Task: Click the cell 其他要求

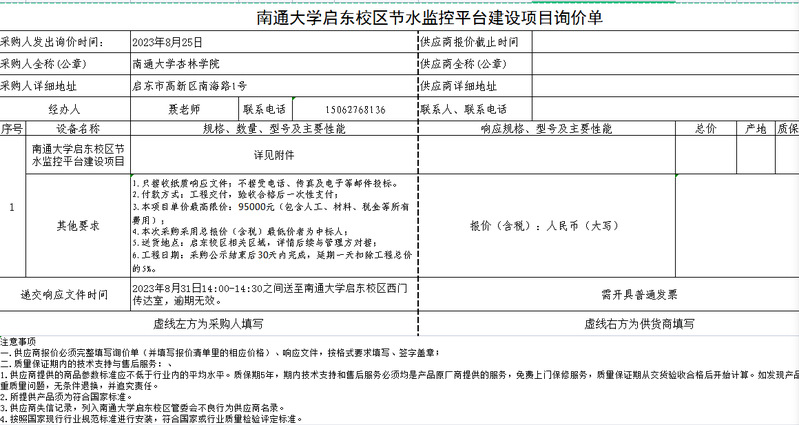Action: click(78, 226)
